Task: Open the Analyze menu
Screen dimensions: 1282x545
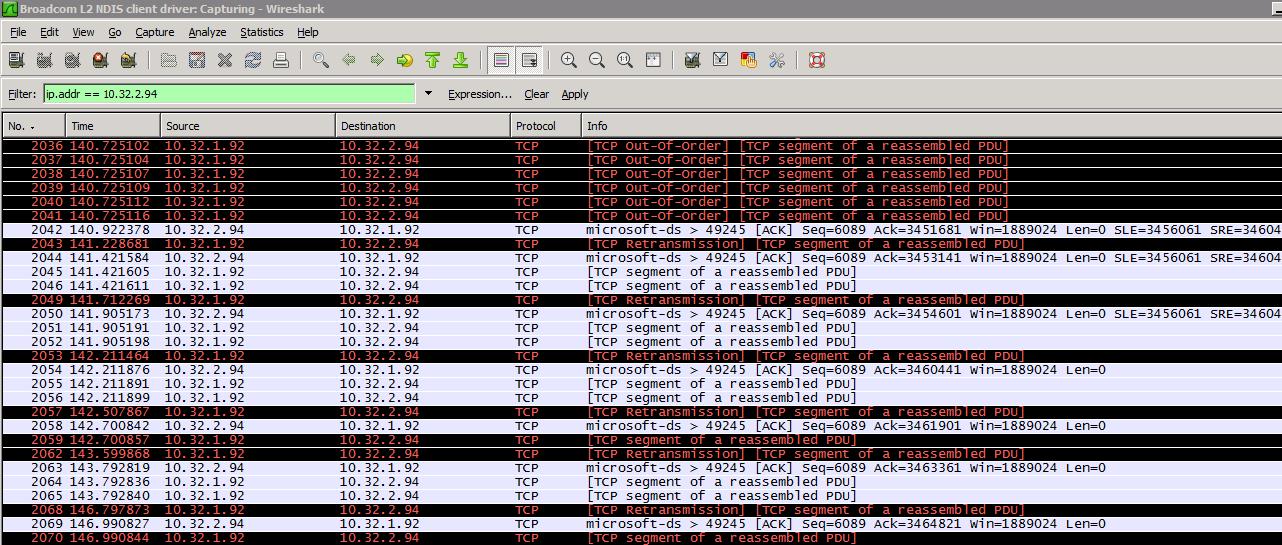Action: click(x=207, y=32)
